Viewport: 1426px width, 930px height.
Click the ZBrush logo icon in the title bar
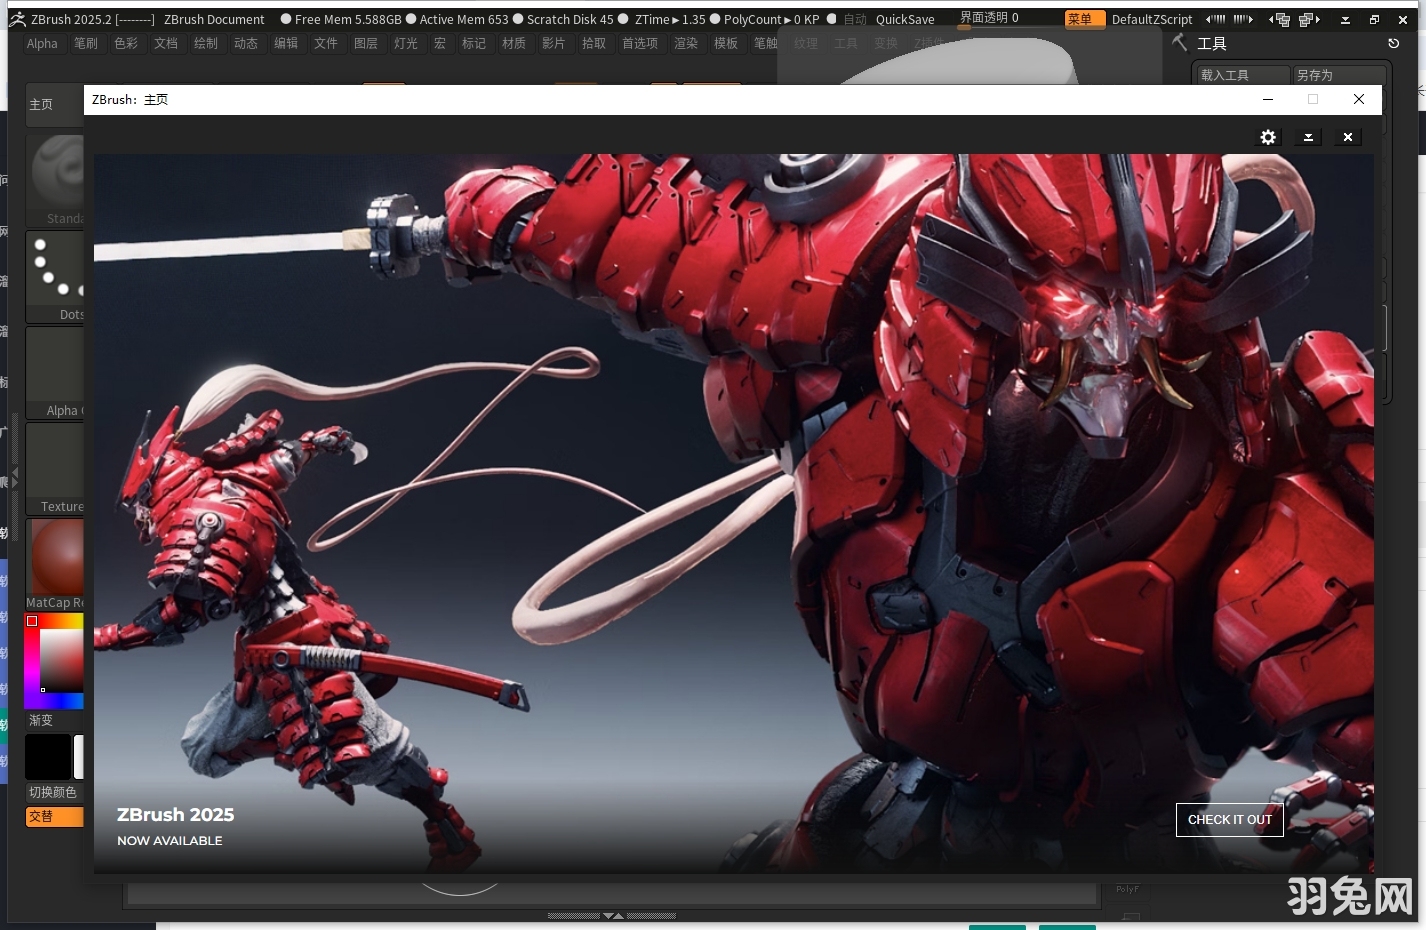coord(17,18)
